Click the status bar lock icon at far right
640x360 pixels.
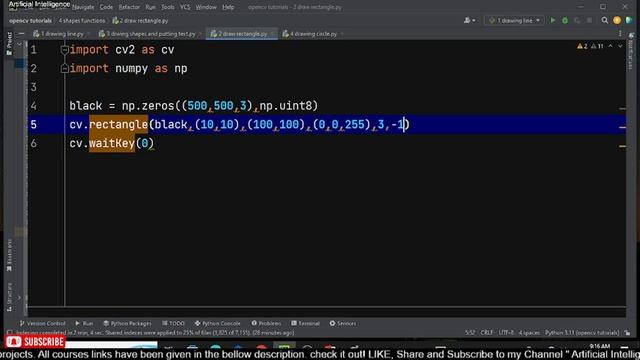tap(628, 333)
